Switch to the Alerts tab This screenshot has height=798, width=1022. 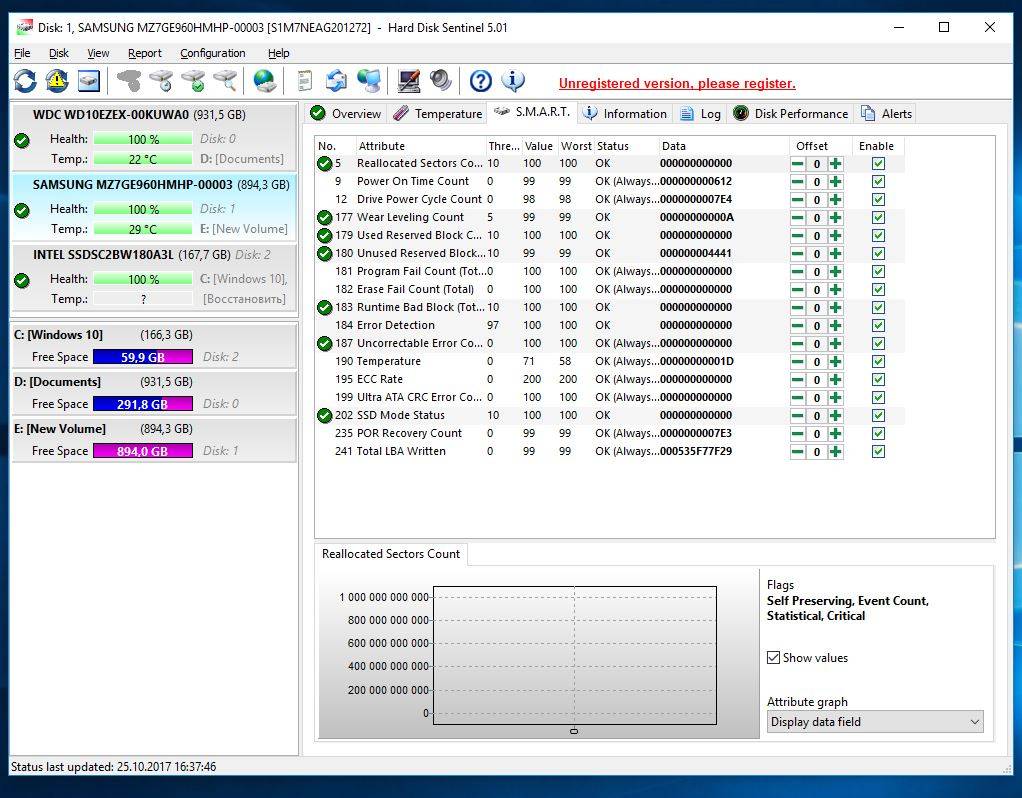tap(886, 113)
